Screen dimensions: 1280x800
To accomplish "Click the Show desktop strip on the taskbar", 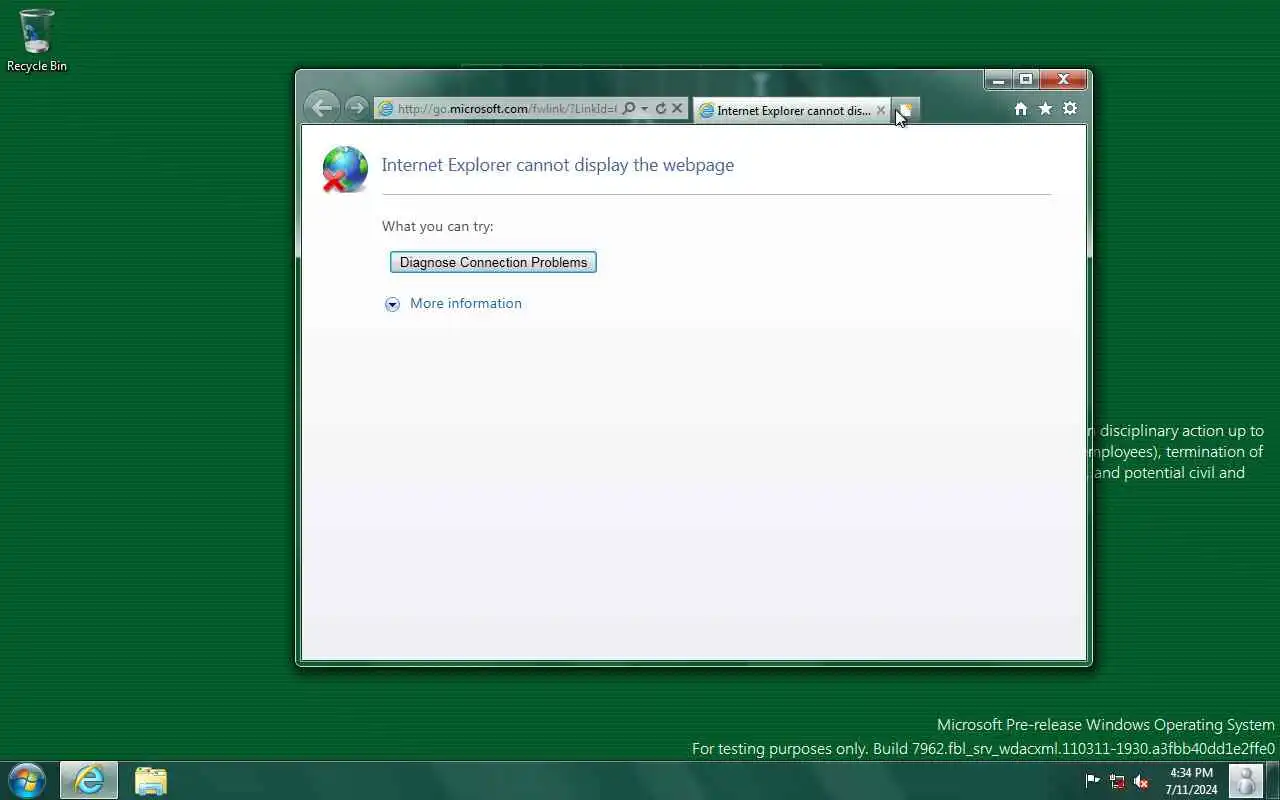I will point(1273,780).
